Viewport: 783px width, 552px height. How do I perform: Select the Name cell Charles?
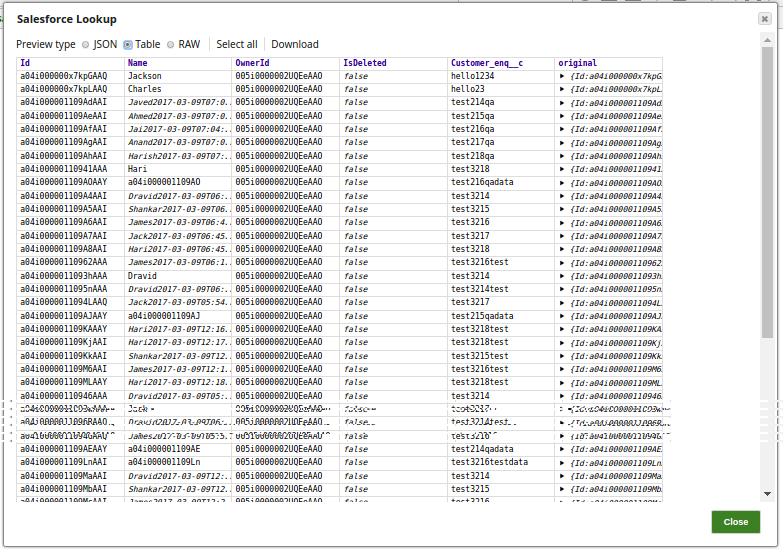178,89
